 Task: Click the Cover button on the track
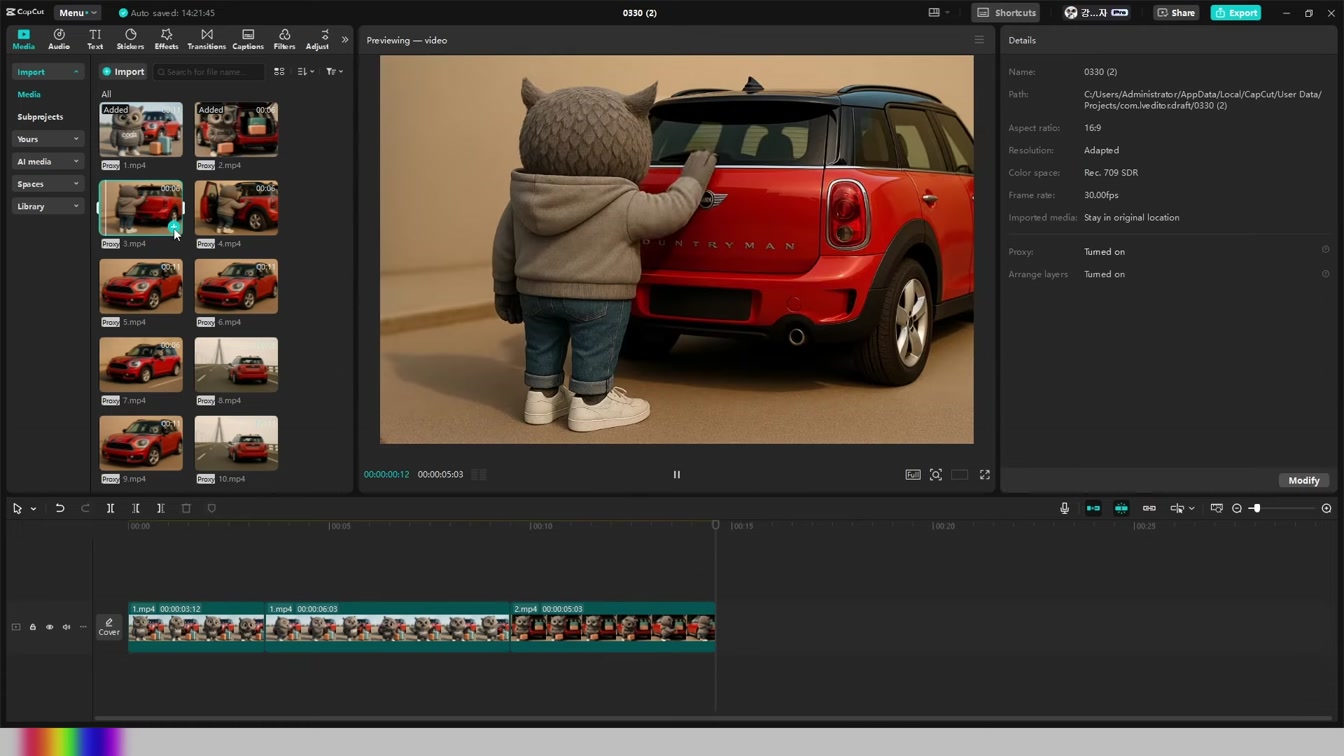pyautogui.click(x=109, y=627)
